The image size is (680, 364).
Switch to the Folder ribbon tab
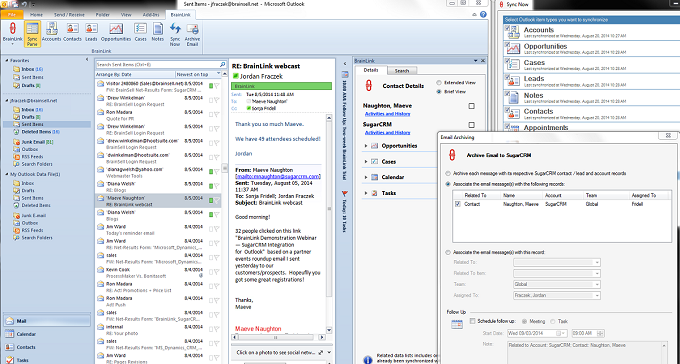[x=103, y=15]
